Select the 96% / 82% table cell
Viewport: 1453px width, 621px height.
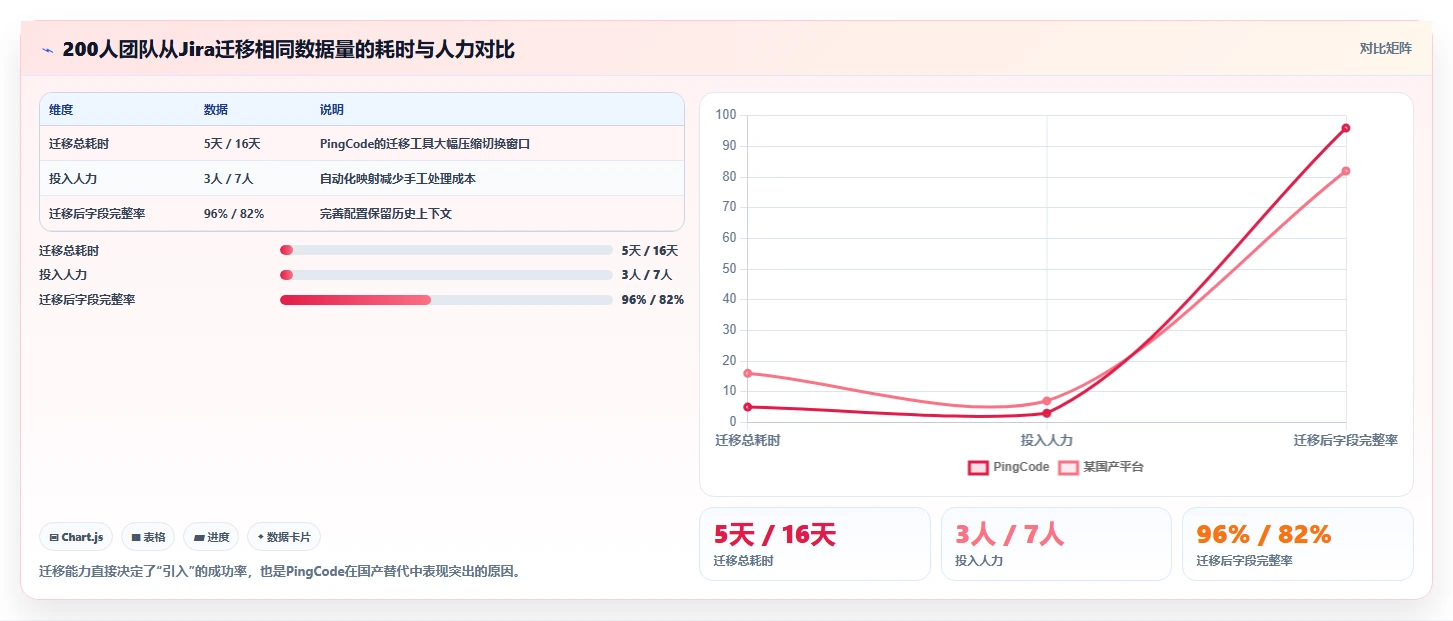(x=234, y=214)
